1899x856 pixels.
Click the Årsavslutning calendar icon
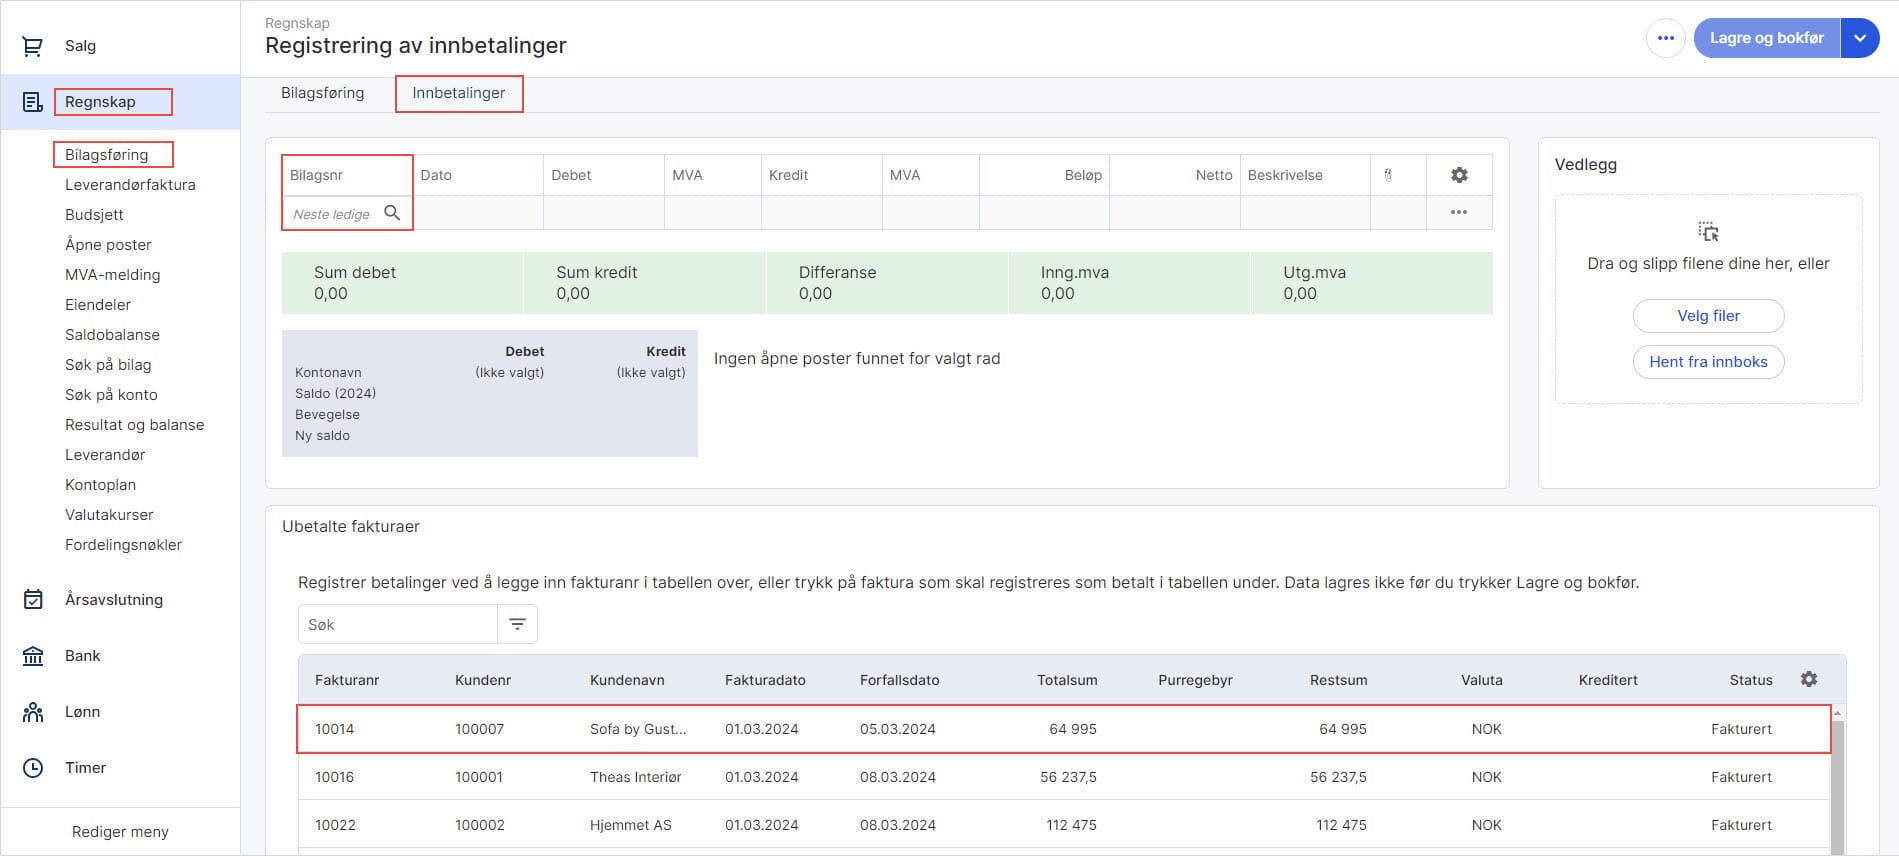click(33, 600)
